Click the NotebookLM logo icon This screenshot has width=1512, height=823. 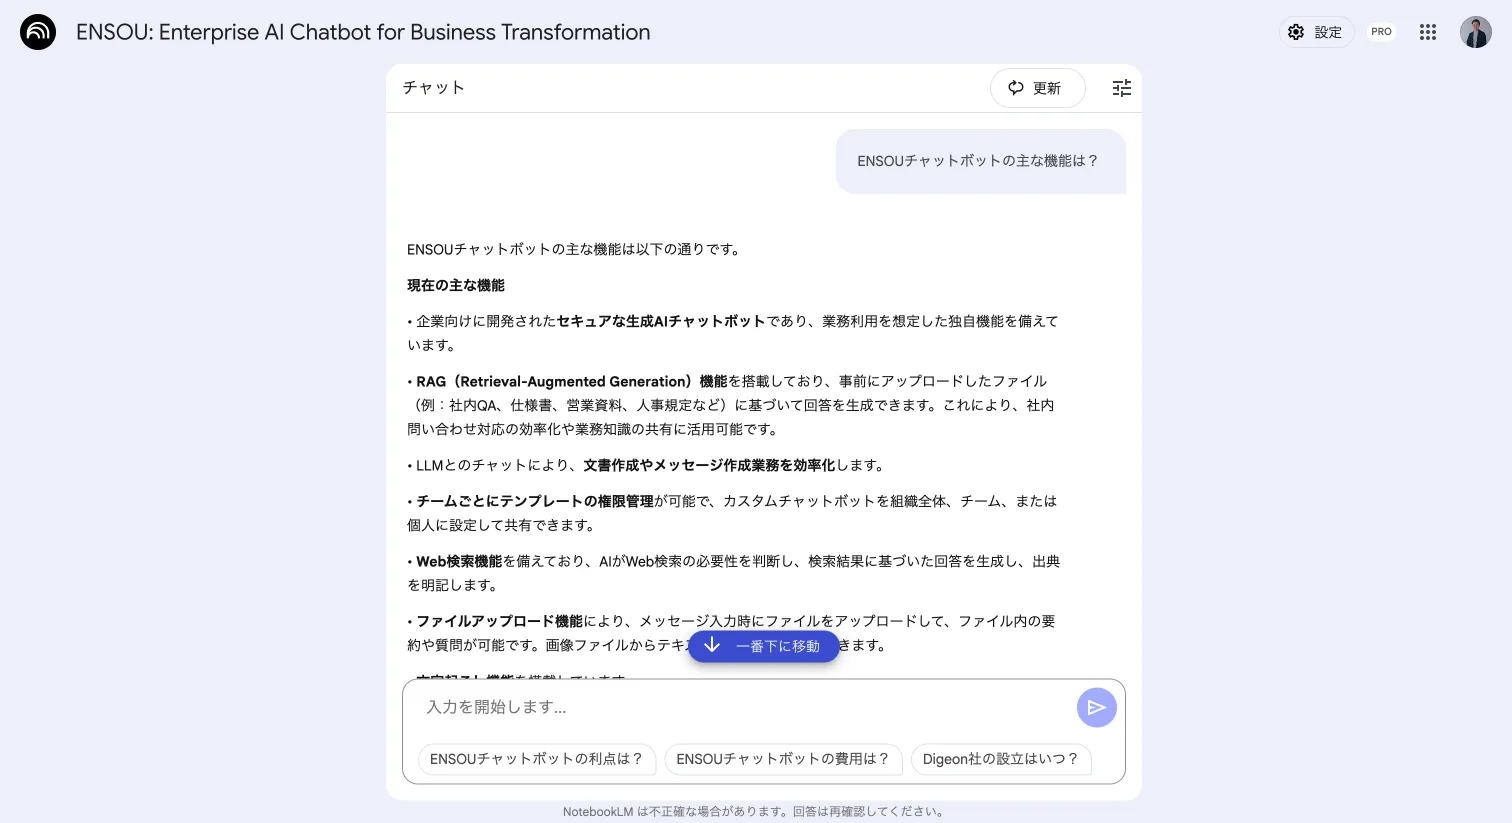[x=38, y=32]
